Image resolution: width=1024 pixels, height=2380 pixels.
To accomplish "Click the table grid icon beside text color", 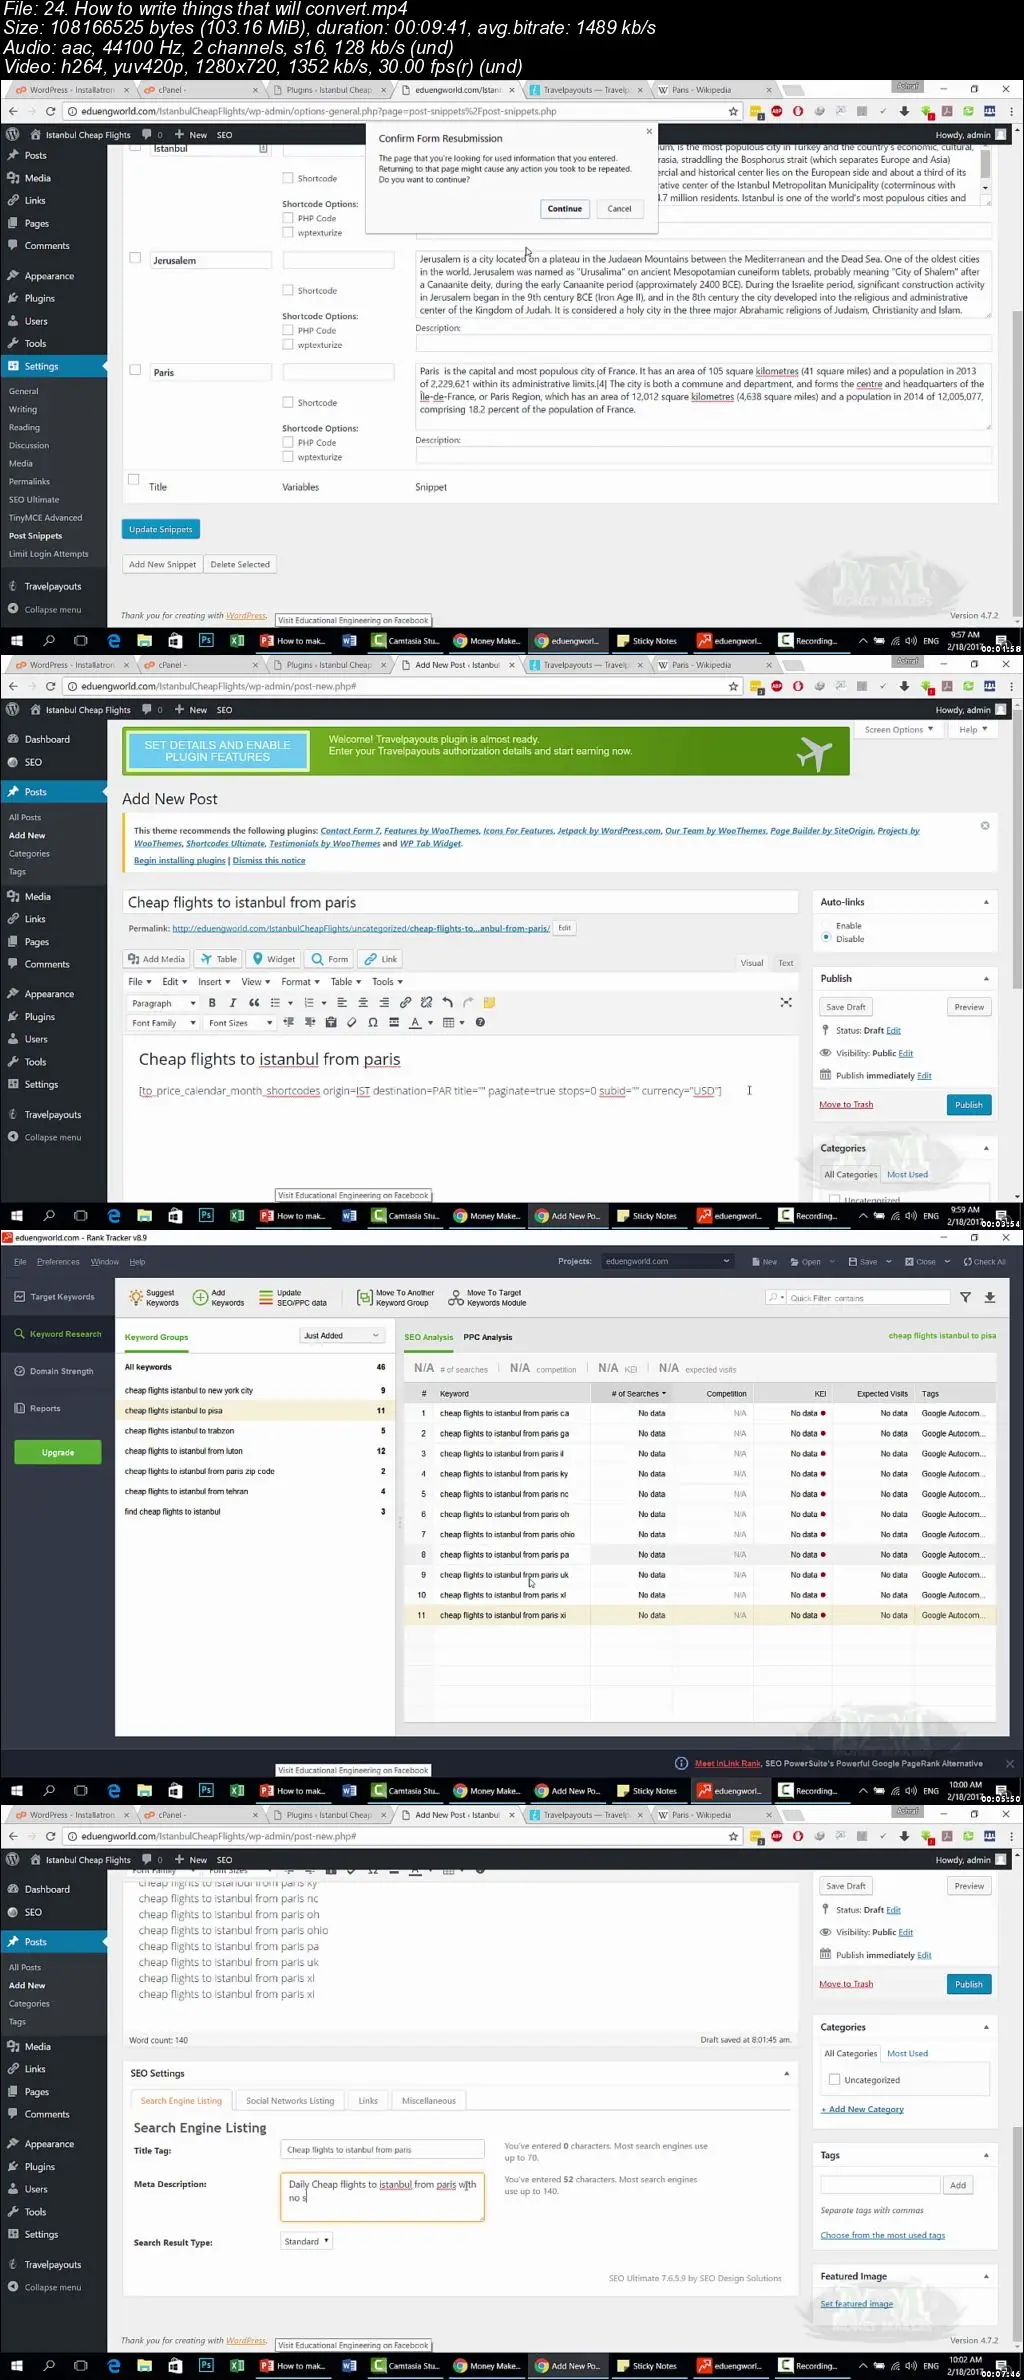I will click(x=449, y=1023).
